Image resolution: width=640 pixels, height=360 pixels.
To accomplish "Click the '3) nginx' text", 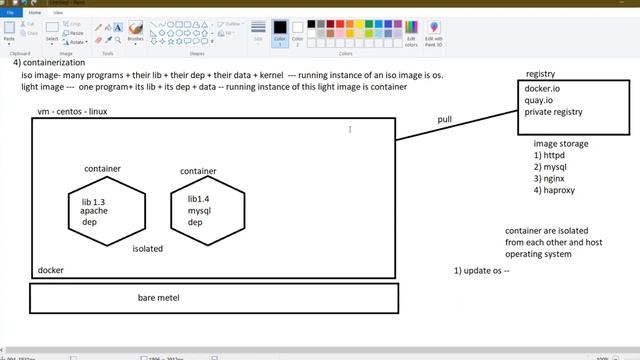I will pos(549,178).
